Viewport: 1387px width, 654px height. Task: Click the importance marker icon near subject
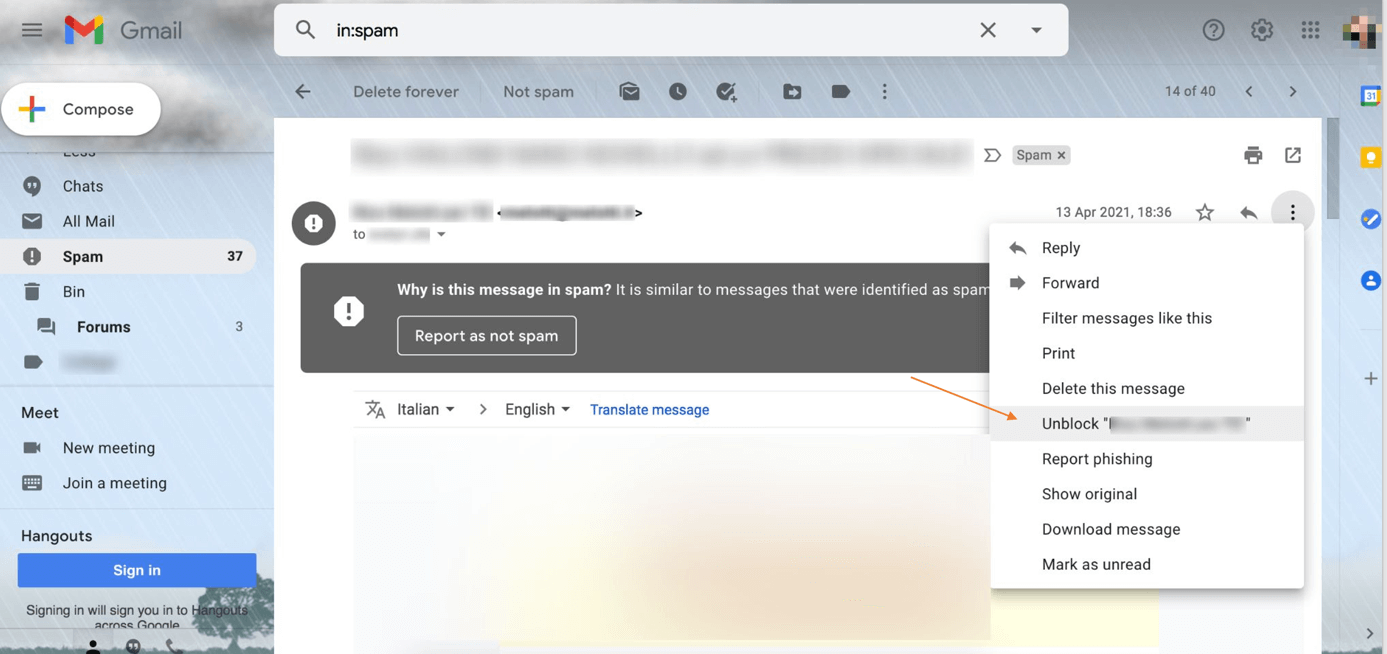[992, 155]
